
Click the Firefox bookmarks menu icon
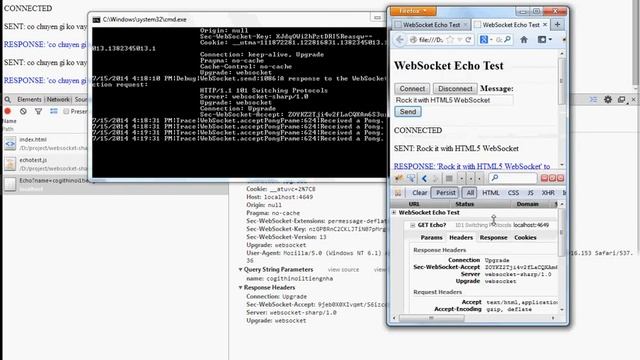[542, 40]
